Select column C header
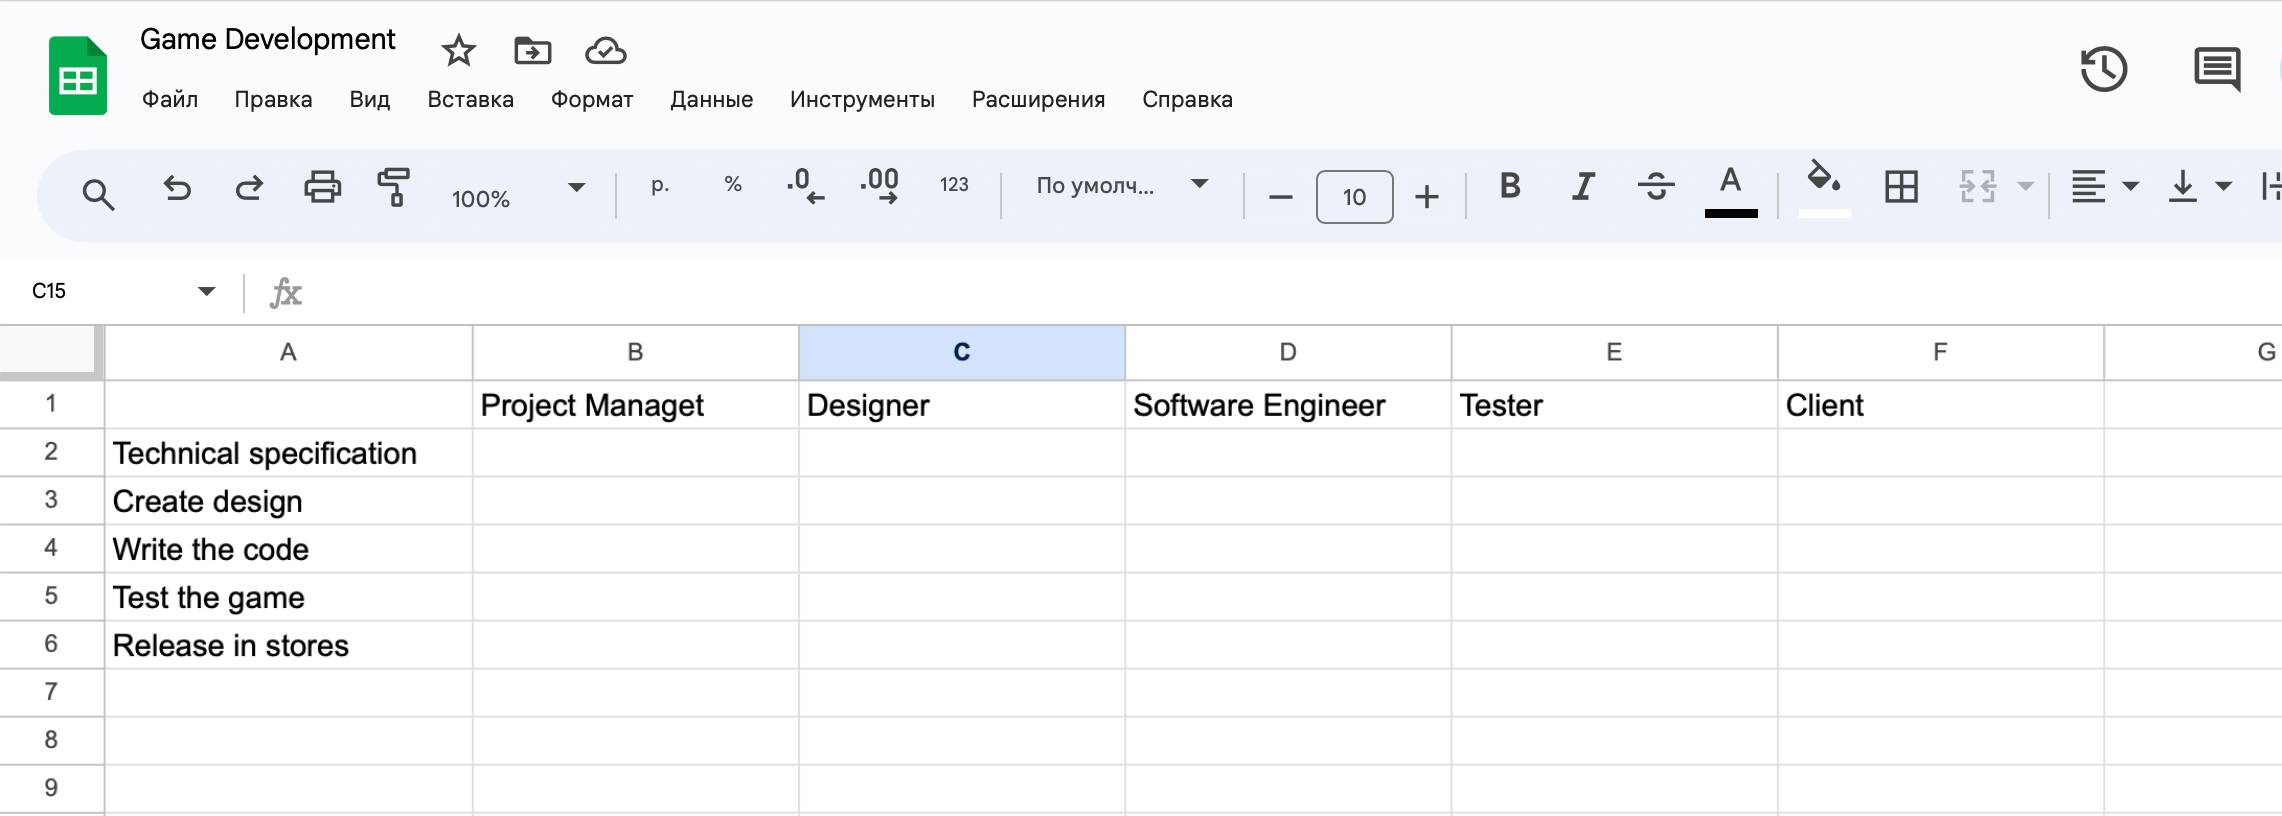 (x=962, y=352)
